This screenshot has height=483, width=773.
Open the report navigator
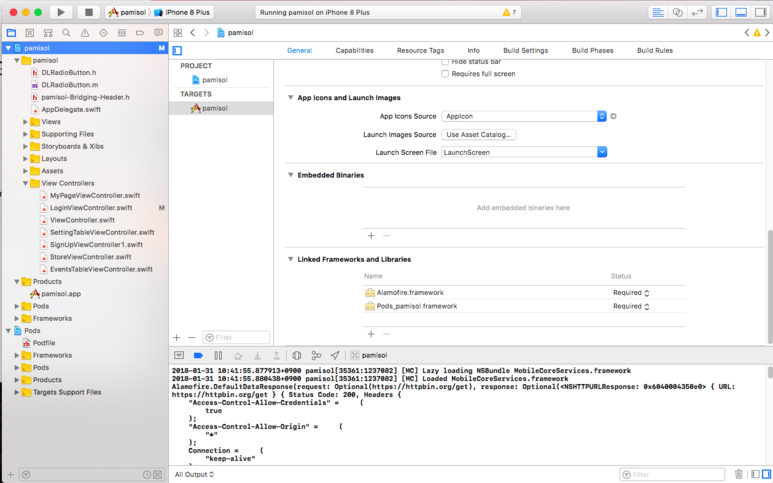click(x=158, y=33)
